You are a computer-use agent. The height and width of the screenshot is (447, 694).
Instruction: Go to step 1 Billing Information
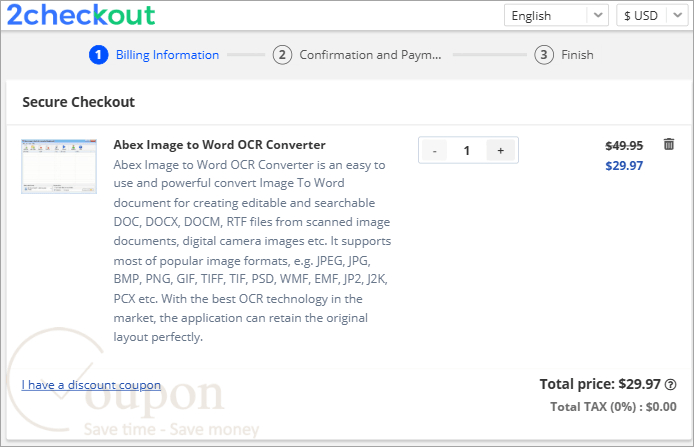pyautogui.click(x=154, y=55)
